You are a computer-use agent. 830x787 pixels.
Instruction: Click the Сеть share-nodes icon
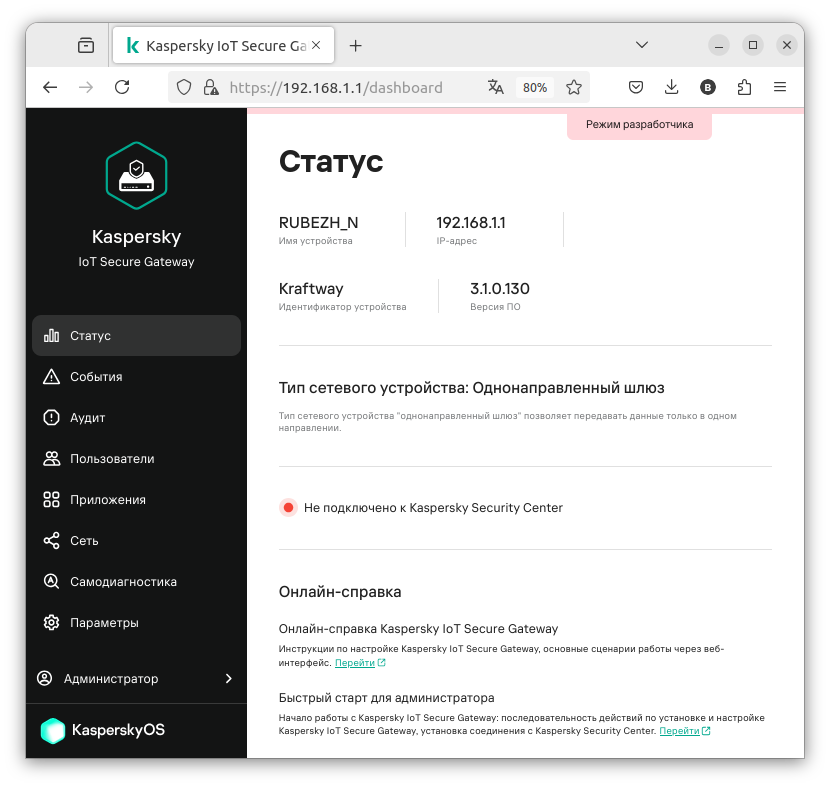coord(51,540)
